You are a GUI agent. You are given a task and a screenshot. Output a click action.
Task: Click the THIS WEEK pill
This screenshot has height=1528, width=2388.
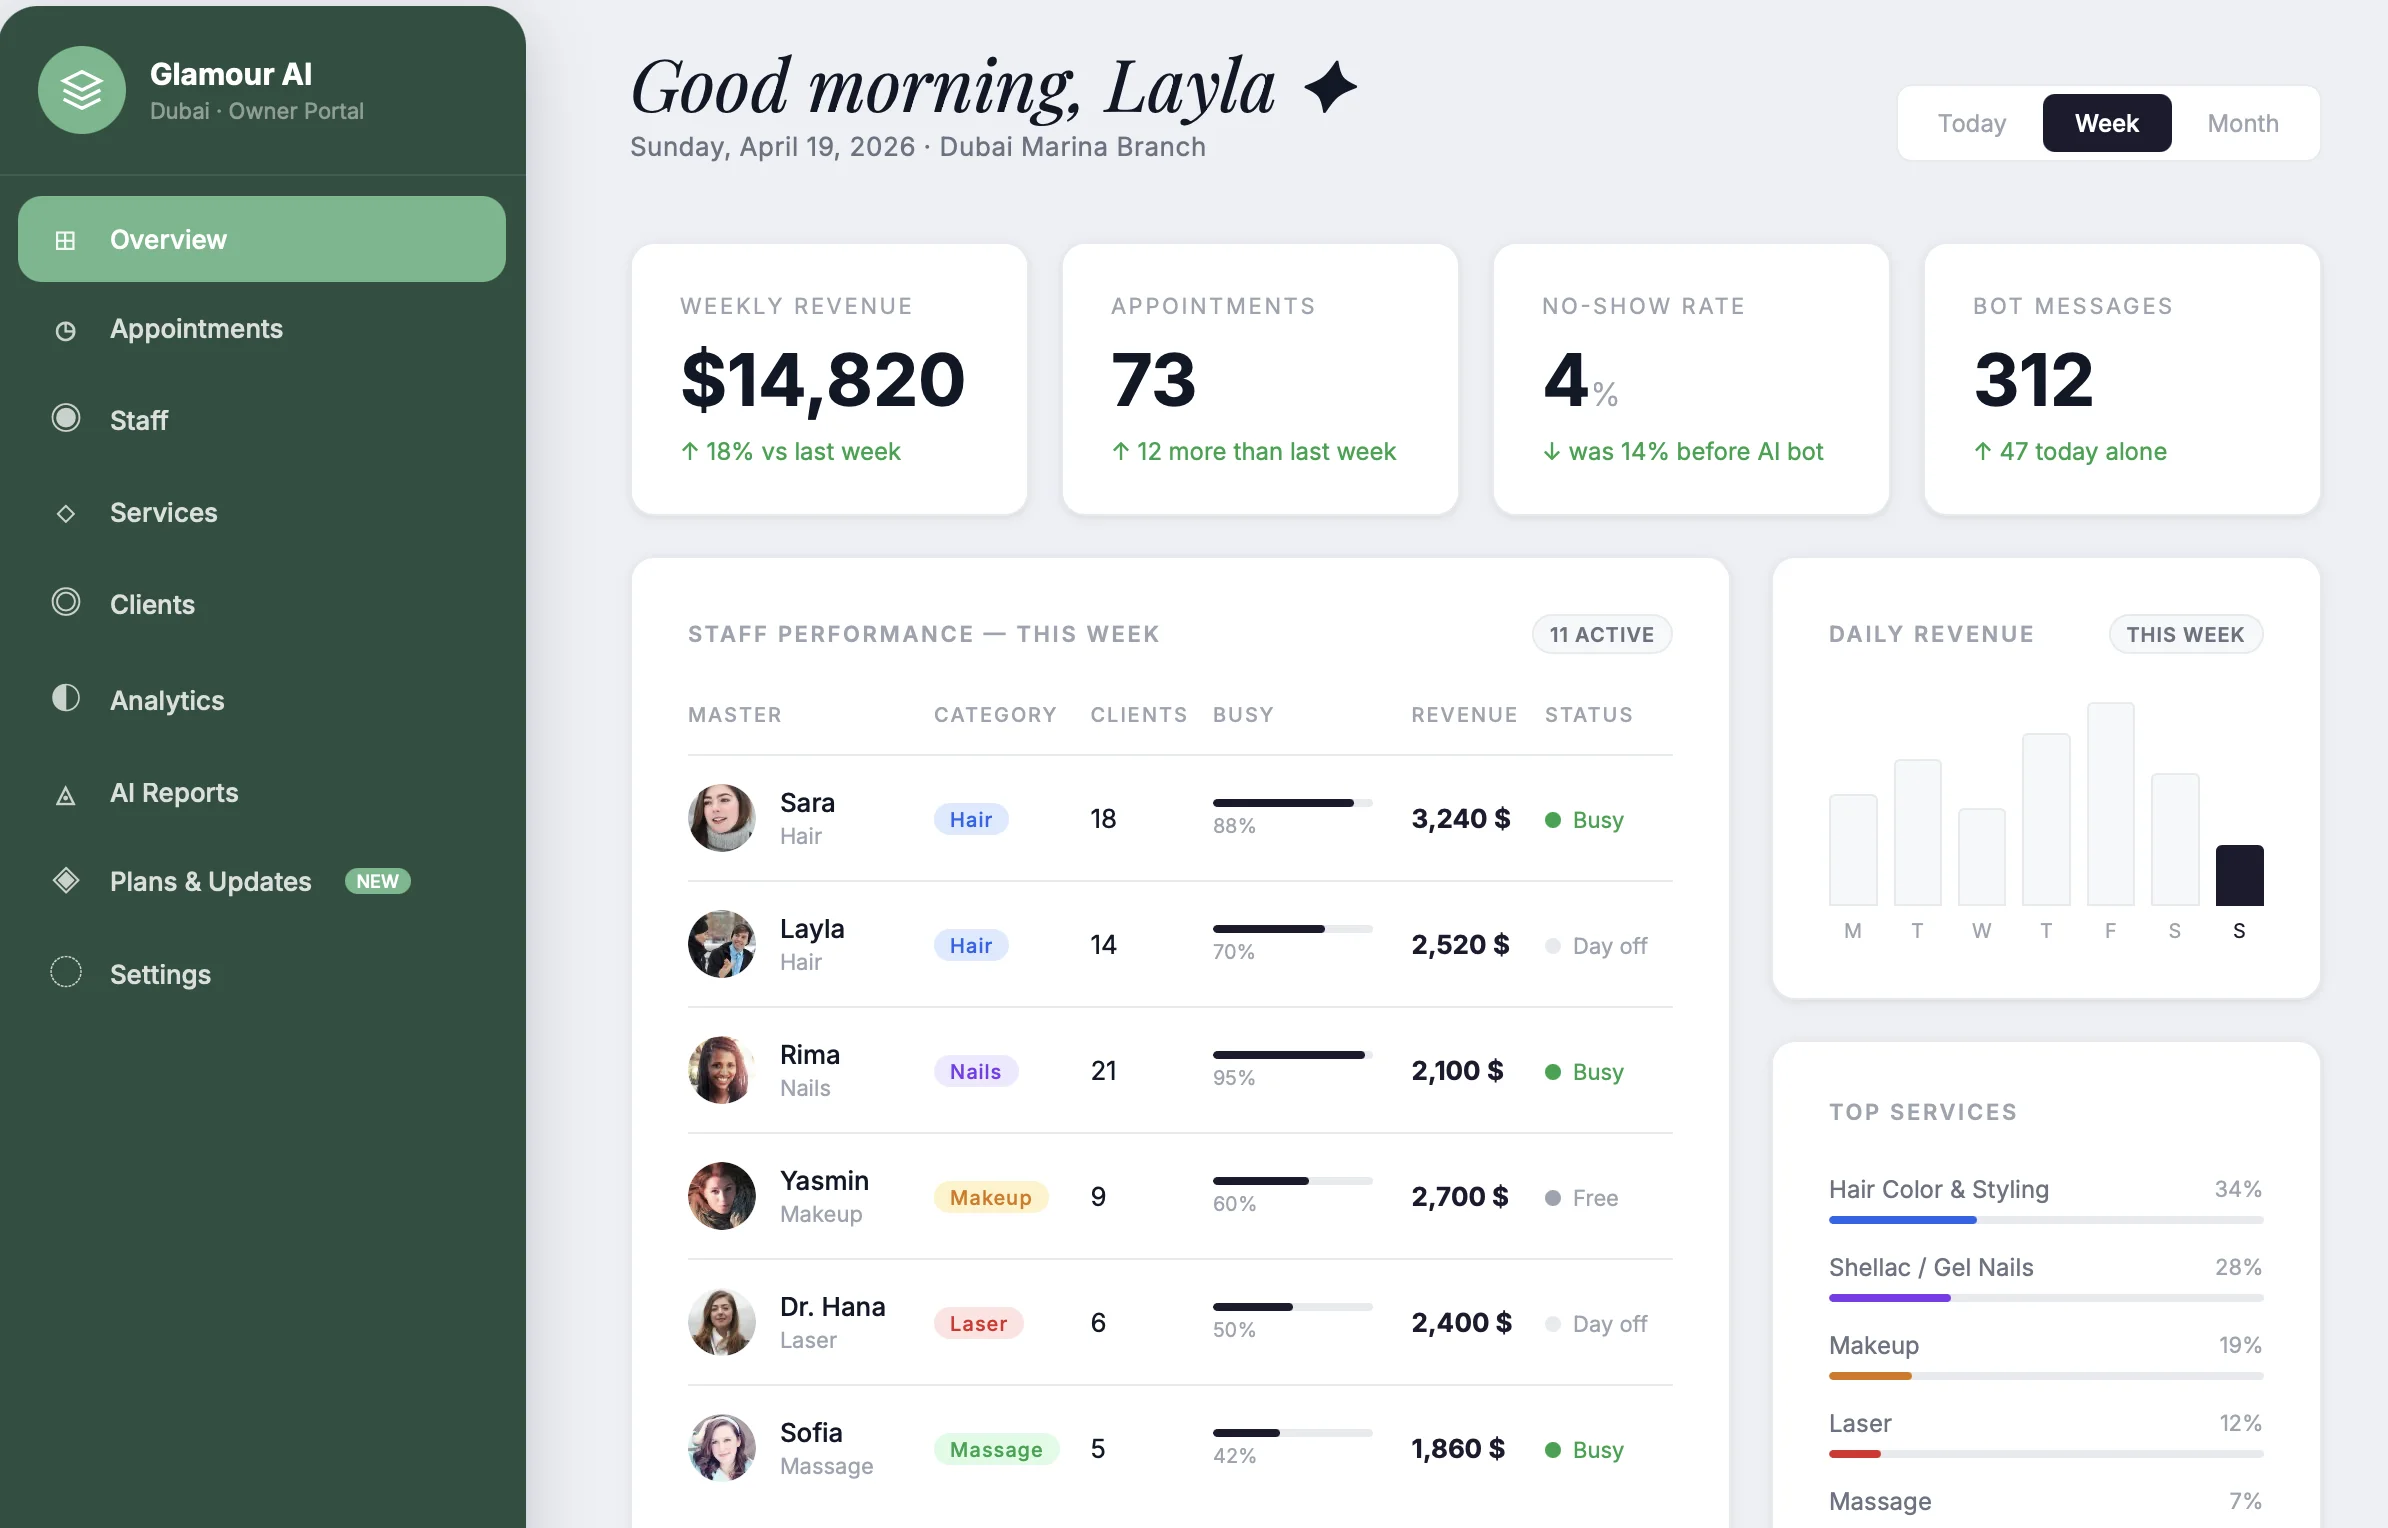coord(2185,634)
